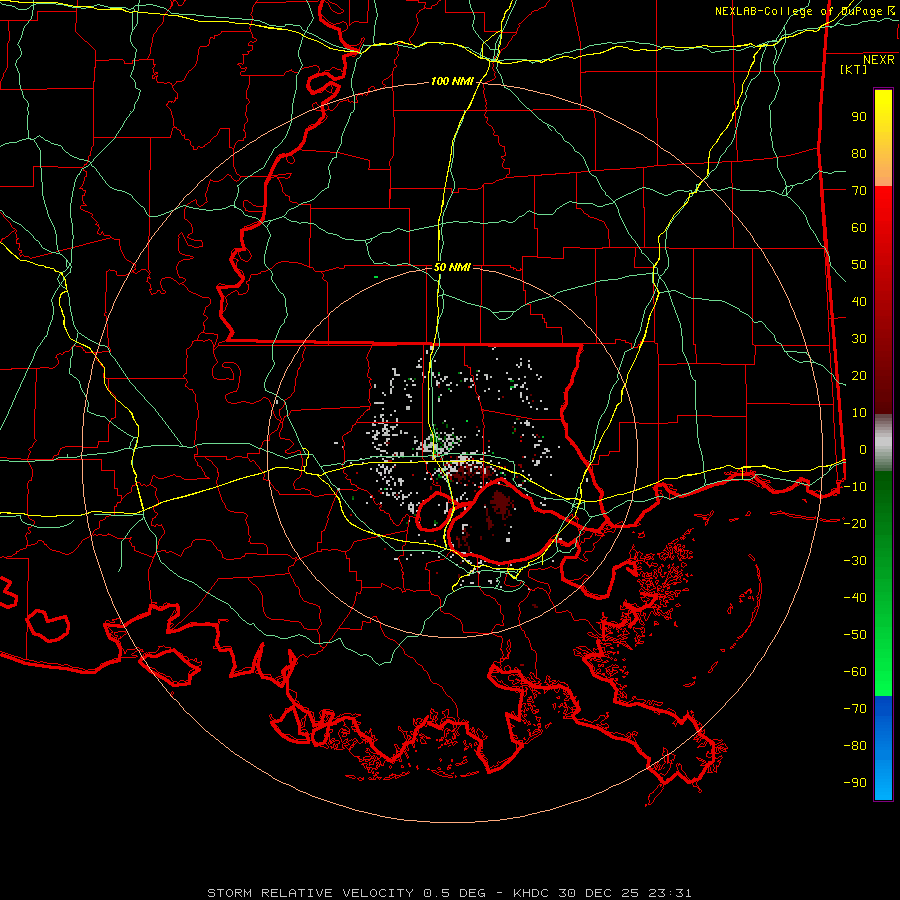This screenshot has height=900, width=900.
Task: Click the positive 20 knot scale label
Action: tap(859, 376)
